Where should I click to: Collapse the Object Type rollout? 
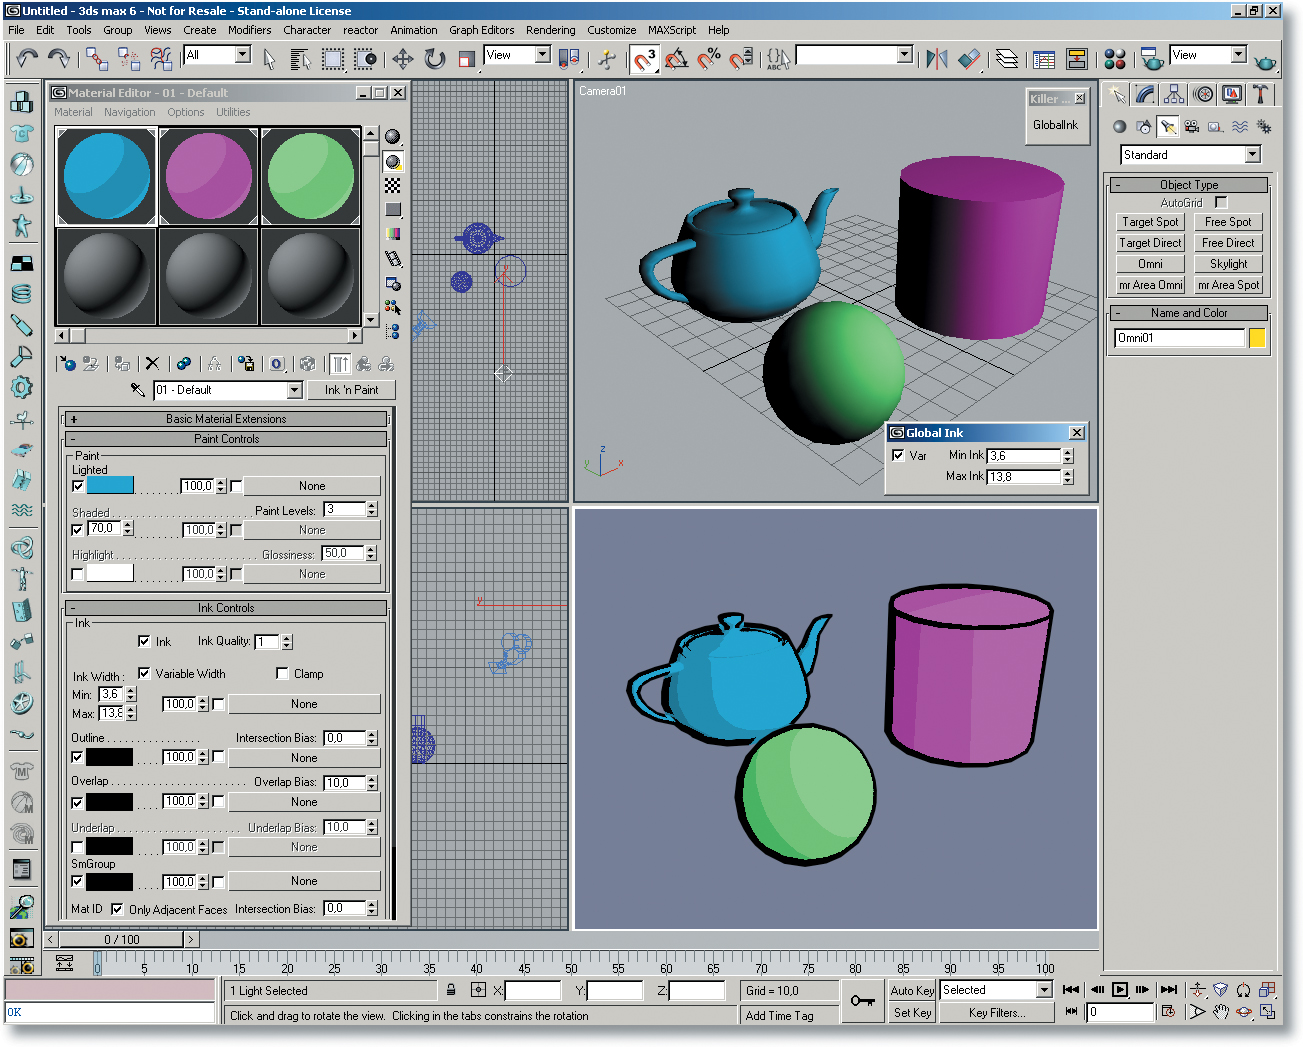tap(1189, 185)
